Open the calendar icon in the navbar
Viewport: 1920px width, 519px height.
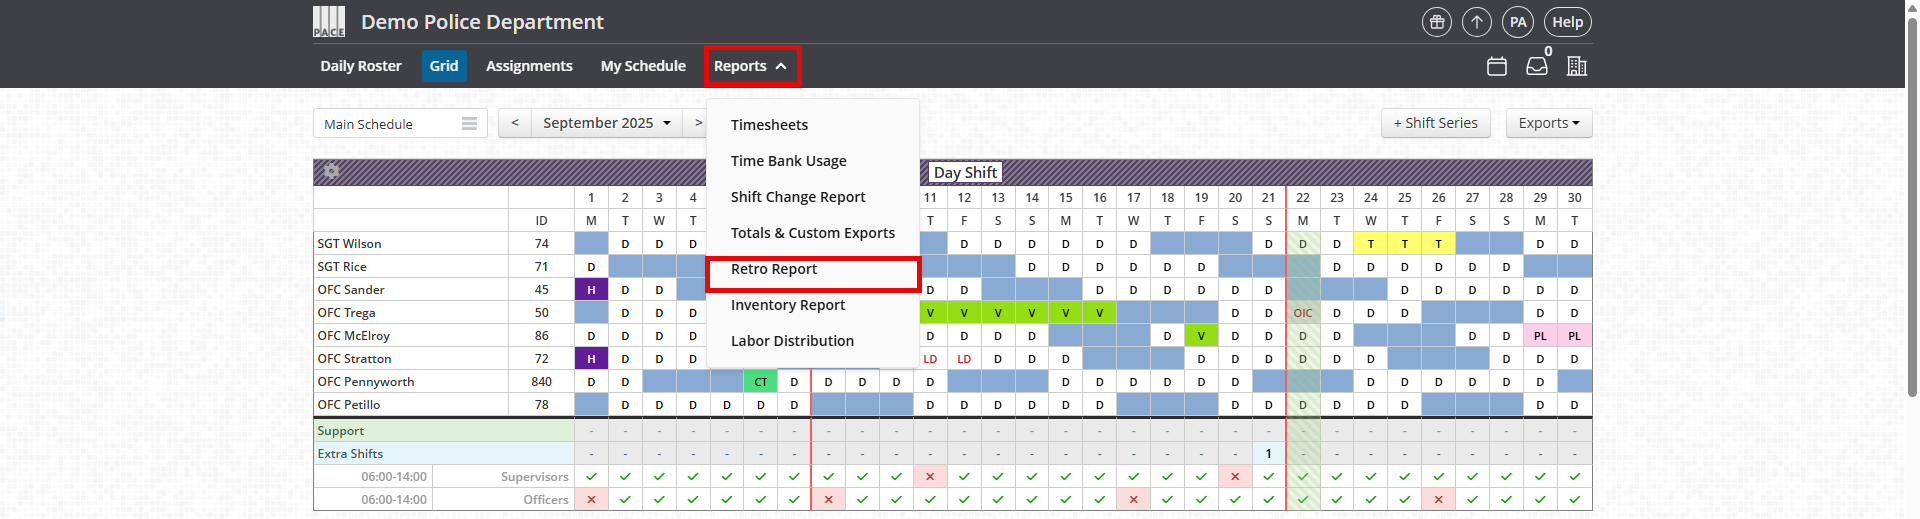tap(1497, 66)
